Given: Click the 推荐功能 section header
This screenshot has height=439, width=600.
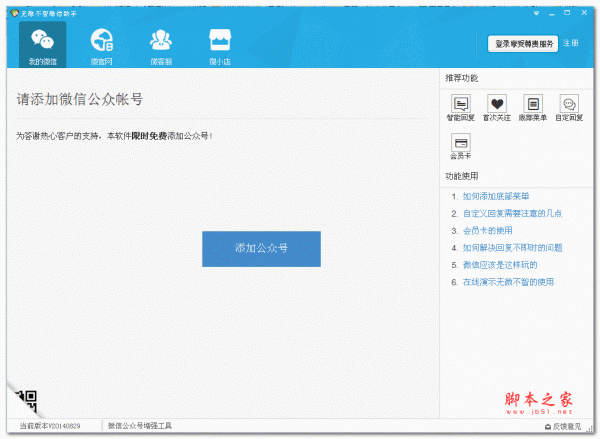Looking at the screenshot, I should click(x=461, y=78).
